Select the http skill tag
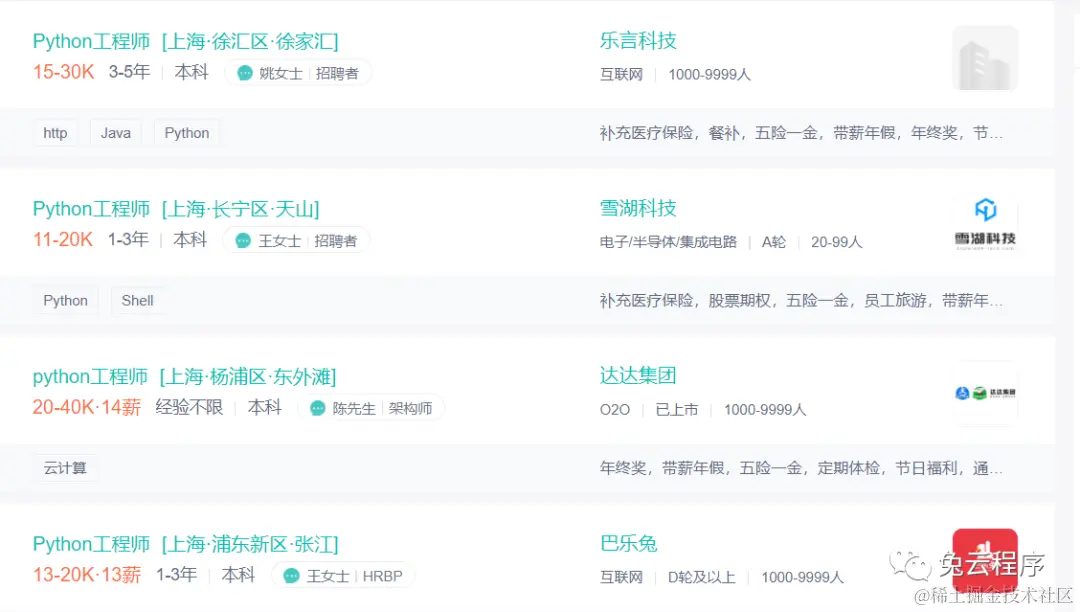 click(55, 133)
